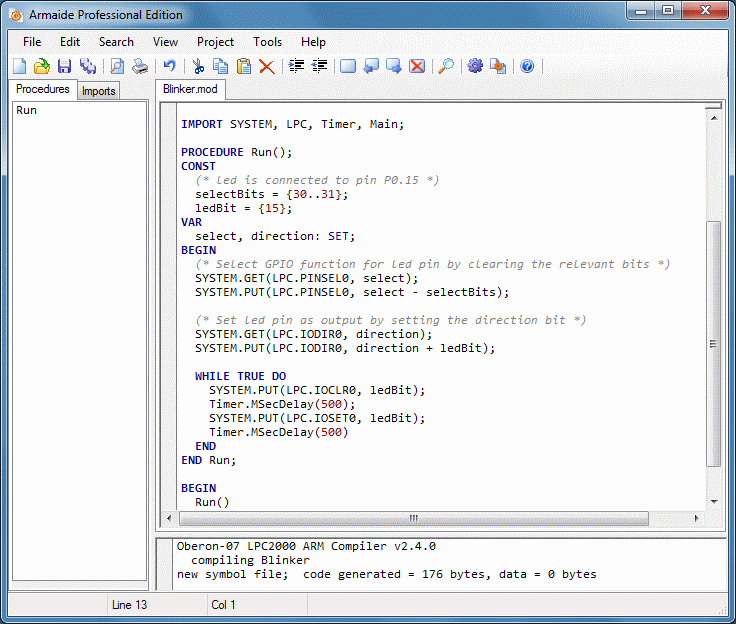Click the Print icon
736x624 pixels.
tap(140, 66)
